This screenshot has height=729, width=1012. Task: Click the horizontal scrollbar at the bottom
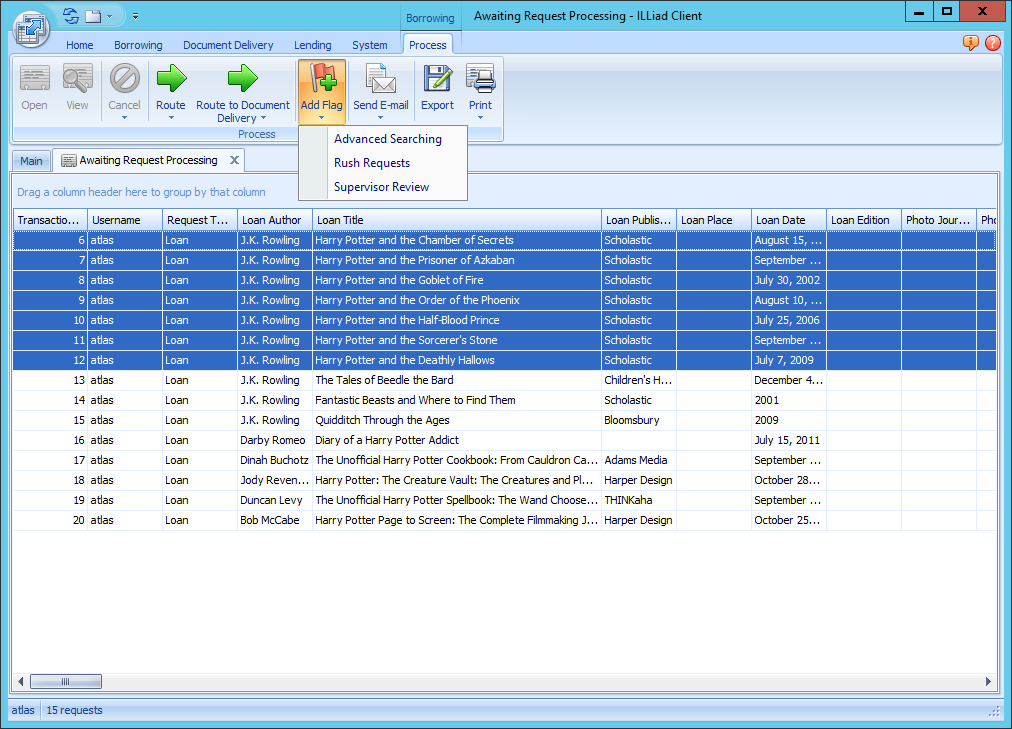coord(66,681)
